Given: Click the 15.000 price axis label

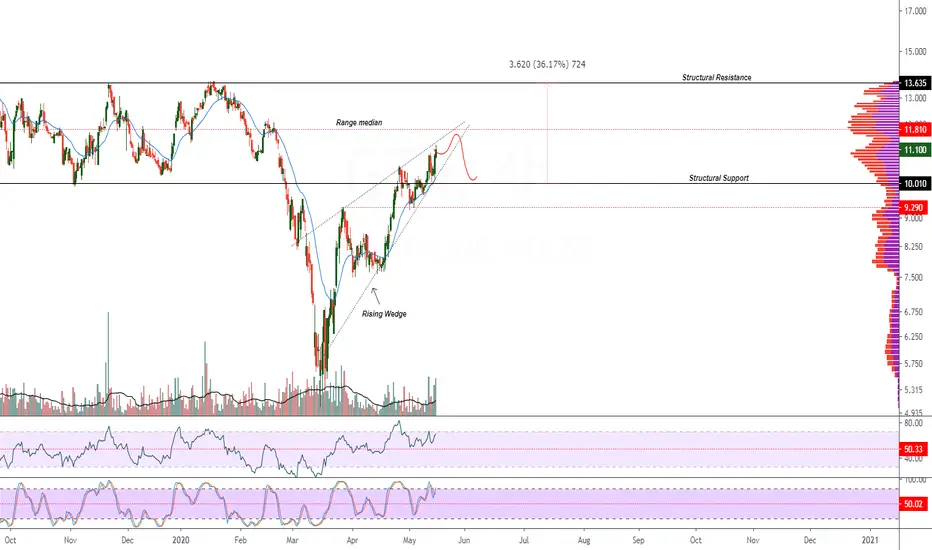Looking at the screenshot, I should point(915,52).
